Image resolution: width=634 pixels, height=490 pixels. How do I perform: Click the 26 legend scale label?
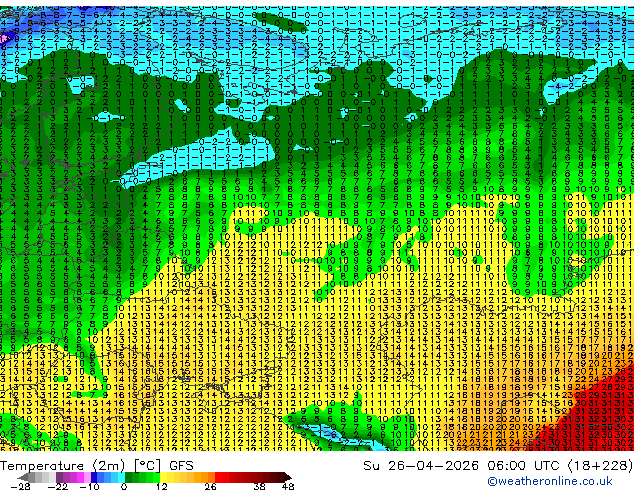pyautogui.click(x=210, y=486)
